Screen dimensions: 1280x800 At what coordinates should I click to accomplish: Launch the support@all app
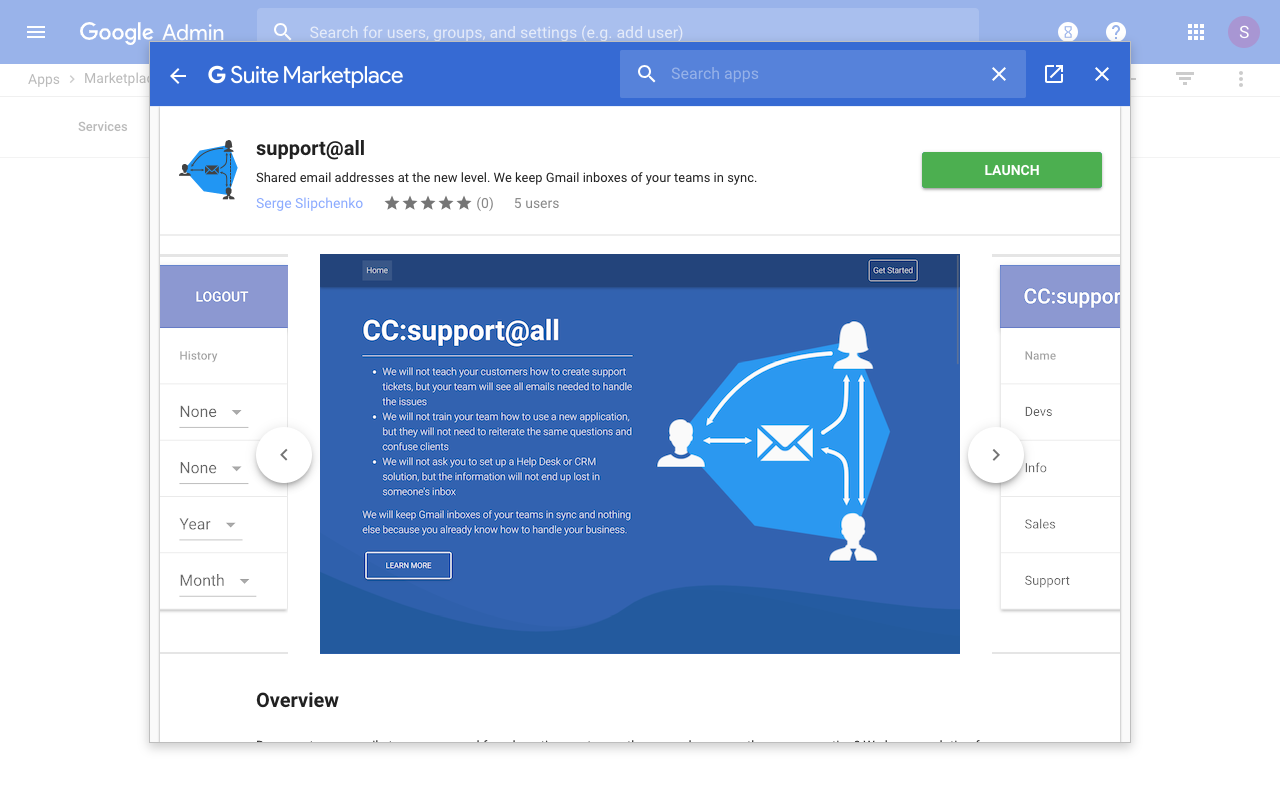1012,170
